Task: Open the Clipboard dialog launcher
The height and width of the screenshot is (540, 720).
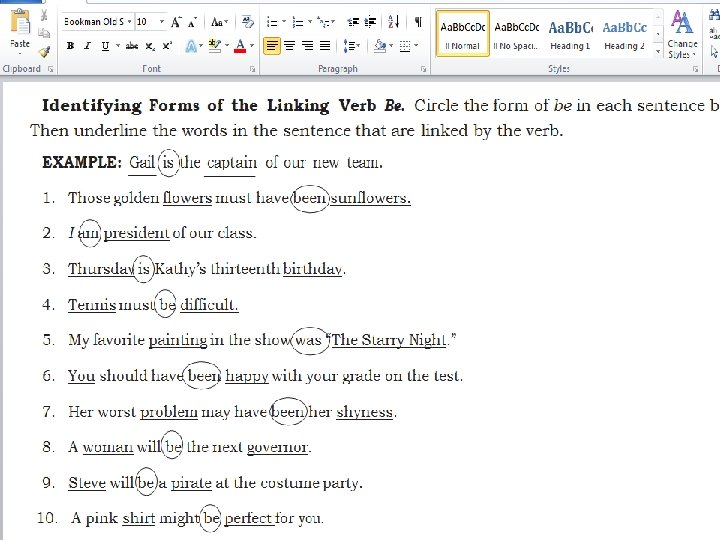Action: 51,69
